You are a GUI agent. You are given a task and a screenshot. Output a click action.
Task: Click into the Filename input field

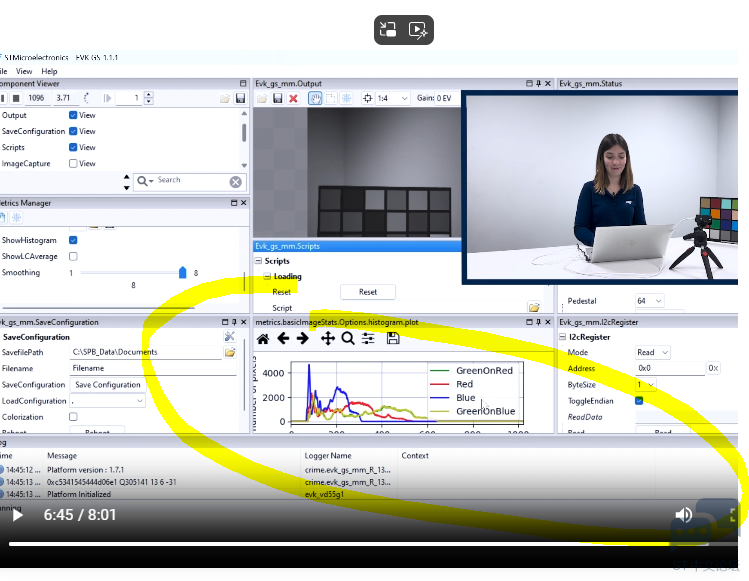click(x=153, y=368)
